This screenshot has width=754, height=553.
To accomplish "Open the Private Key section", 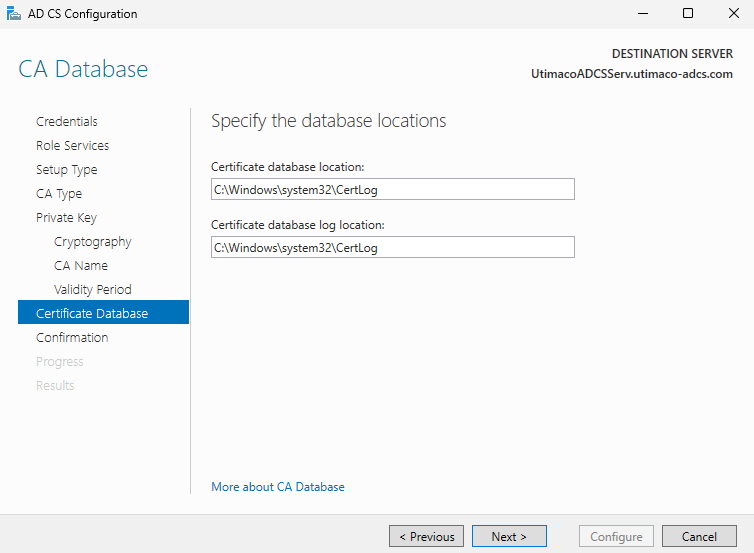I will [x=66, y=218].
